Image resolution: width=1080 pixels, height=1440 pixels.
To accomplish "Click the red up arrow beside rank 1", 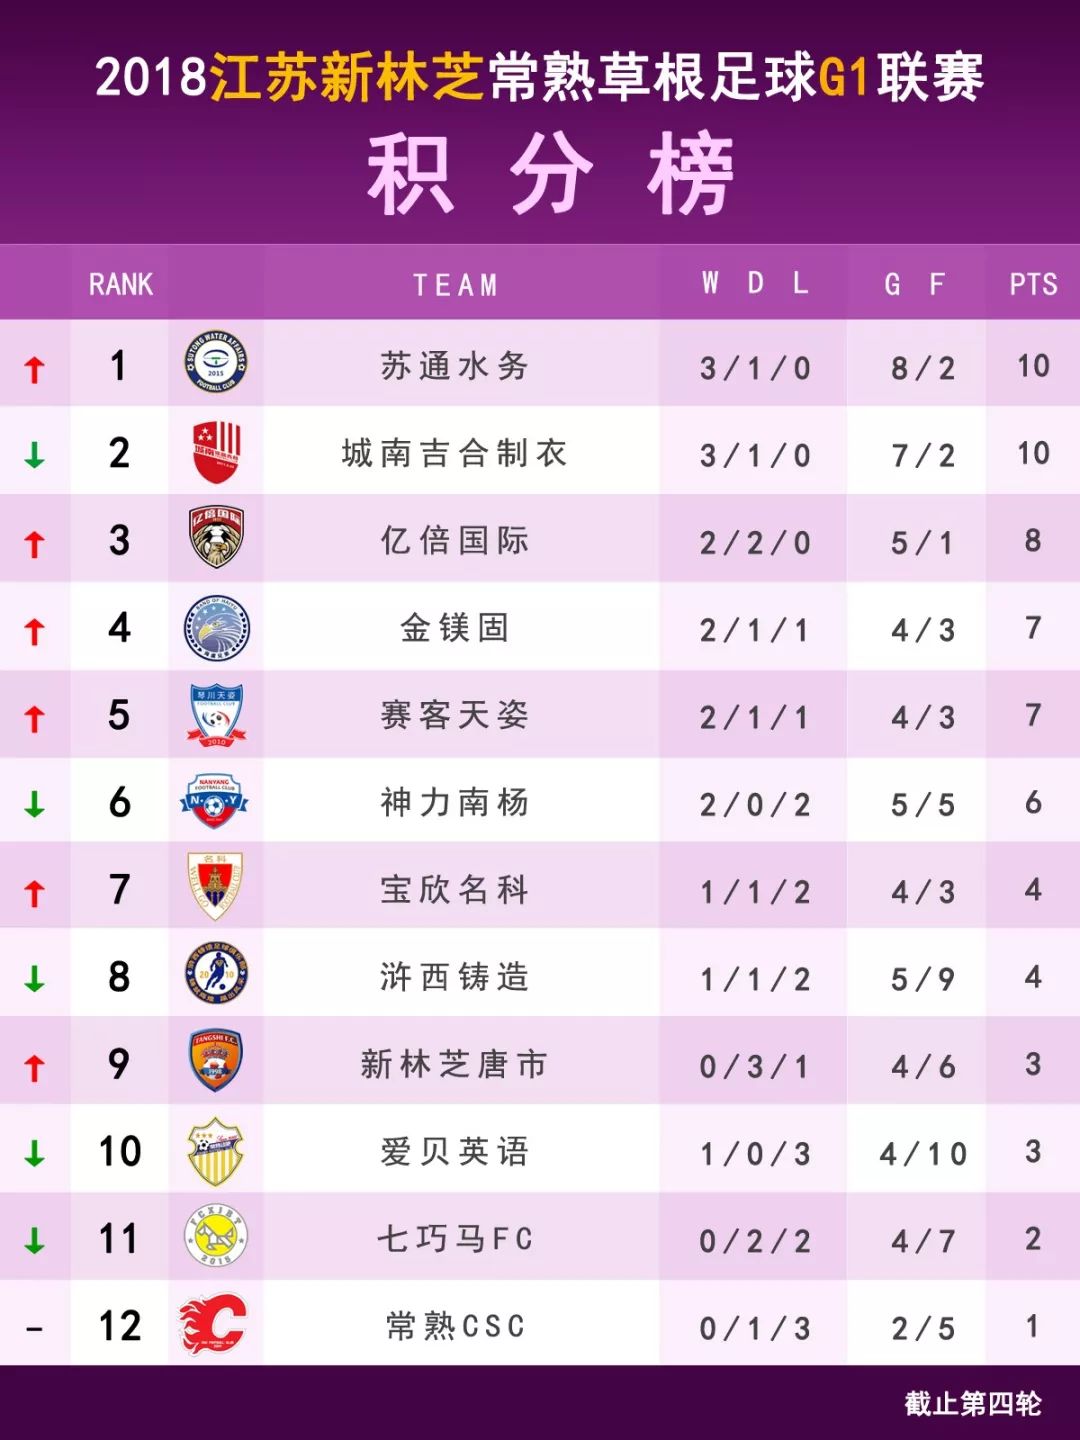I will pos(35,370).
